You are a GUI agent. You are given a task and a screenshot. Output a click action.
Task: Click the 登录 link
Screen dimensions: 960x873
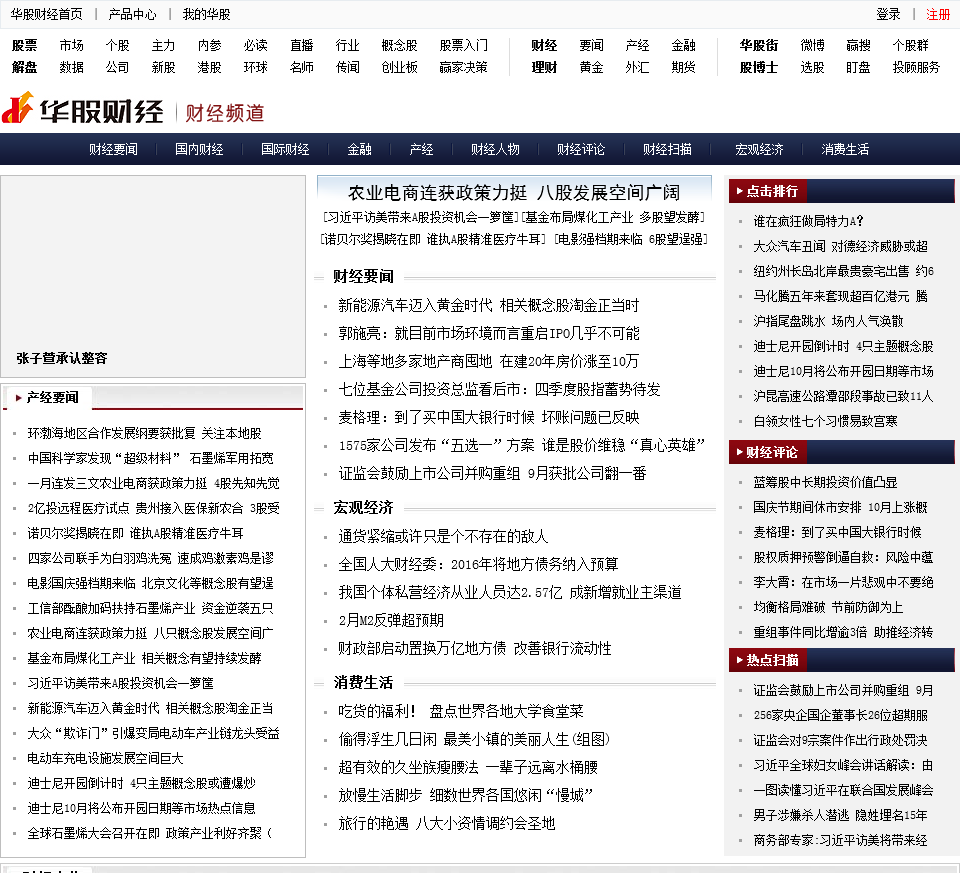click(x=888, y=14)
